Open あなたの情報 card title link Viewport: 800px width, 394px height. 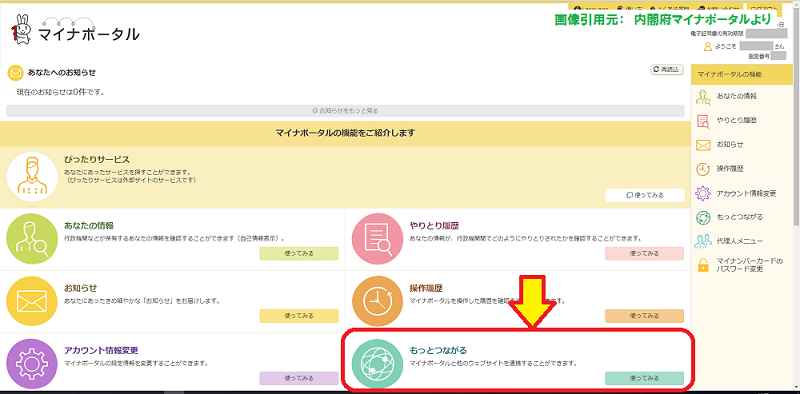89,225
